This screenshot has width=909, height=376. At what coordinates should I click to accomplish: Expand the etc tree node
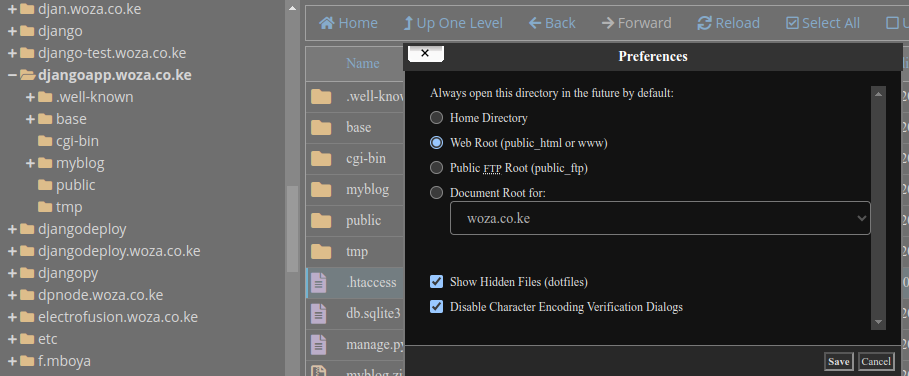tap(12, 340)
